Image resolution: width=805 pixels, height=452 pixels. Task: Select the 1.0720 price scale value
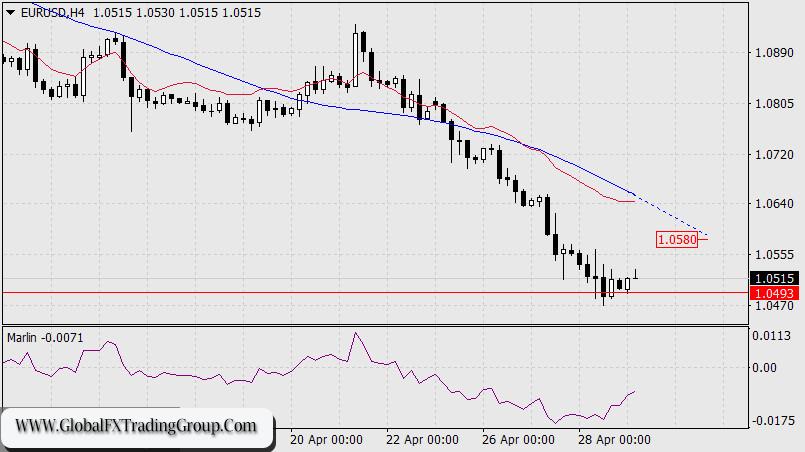pyautogui.click(x=774, y=154)
